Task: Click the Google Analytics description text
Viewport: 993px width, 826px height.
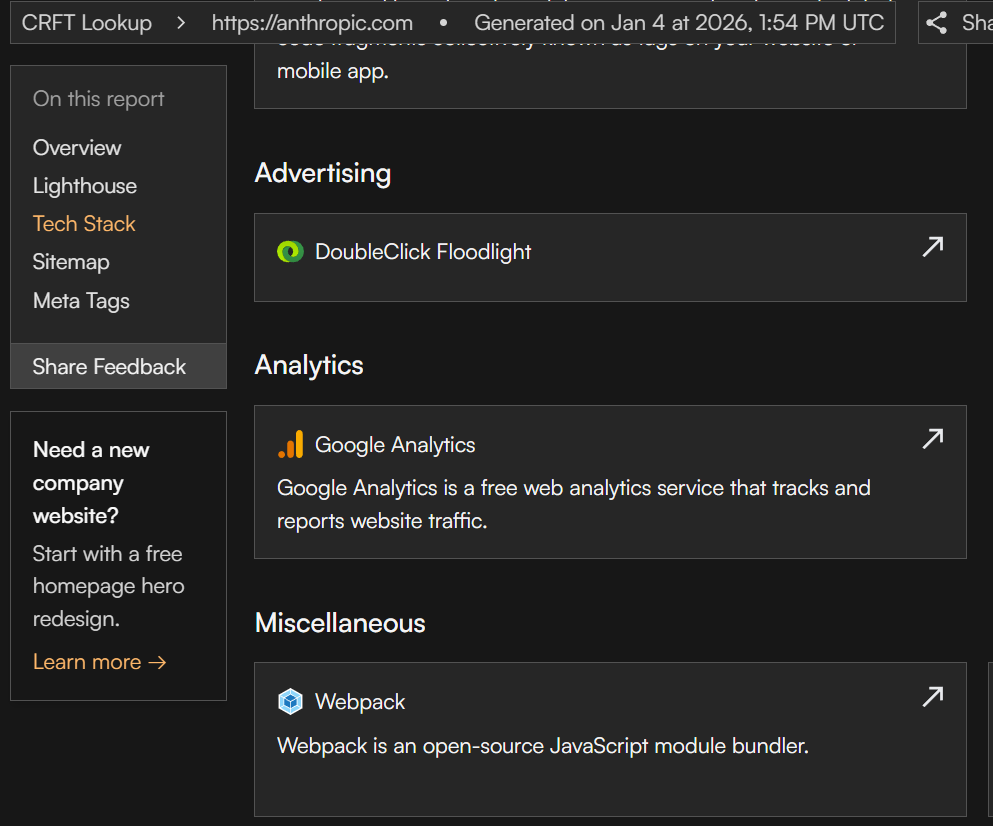Action: [573, 504]
